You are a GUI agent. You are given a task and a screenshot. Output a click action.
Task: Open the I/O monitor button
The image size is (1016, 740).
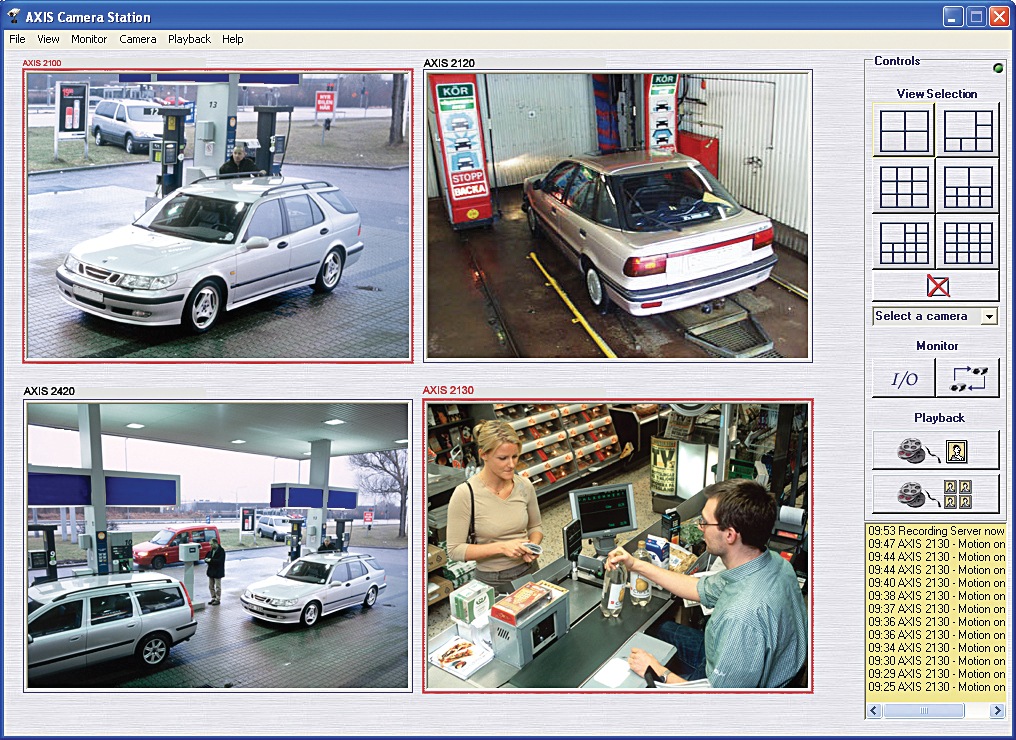pos(904,379)
